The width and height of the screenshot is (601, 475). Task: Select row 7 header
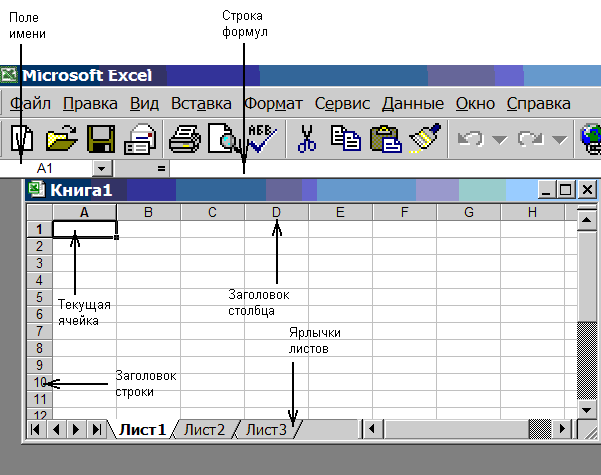pos(39,331)
